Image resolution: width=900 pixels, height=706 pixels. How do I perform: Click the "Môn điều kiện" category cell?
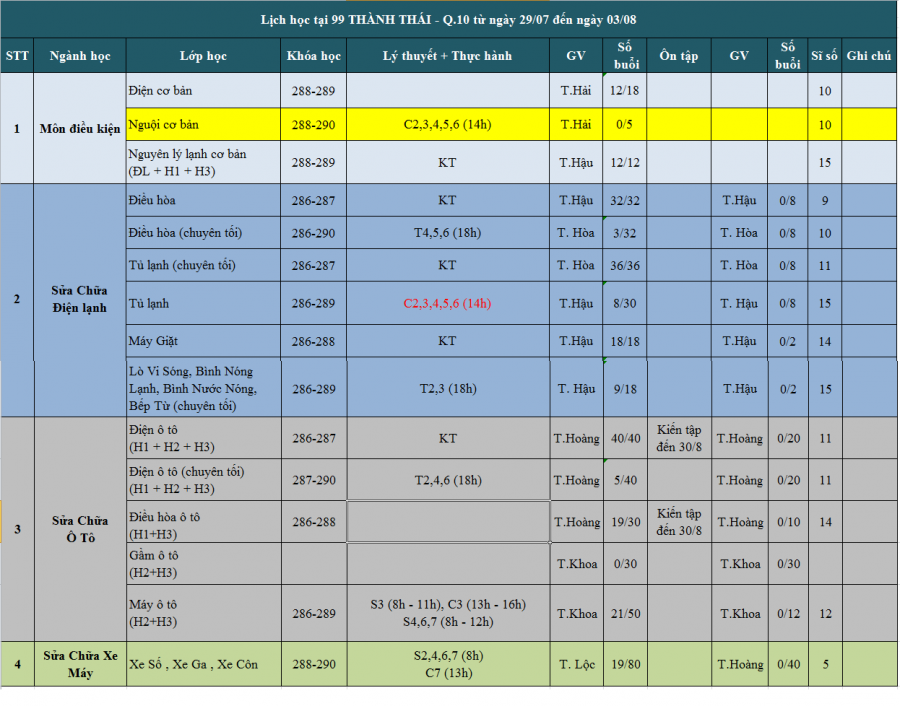coord(80,129)
